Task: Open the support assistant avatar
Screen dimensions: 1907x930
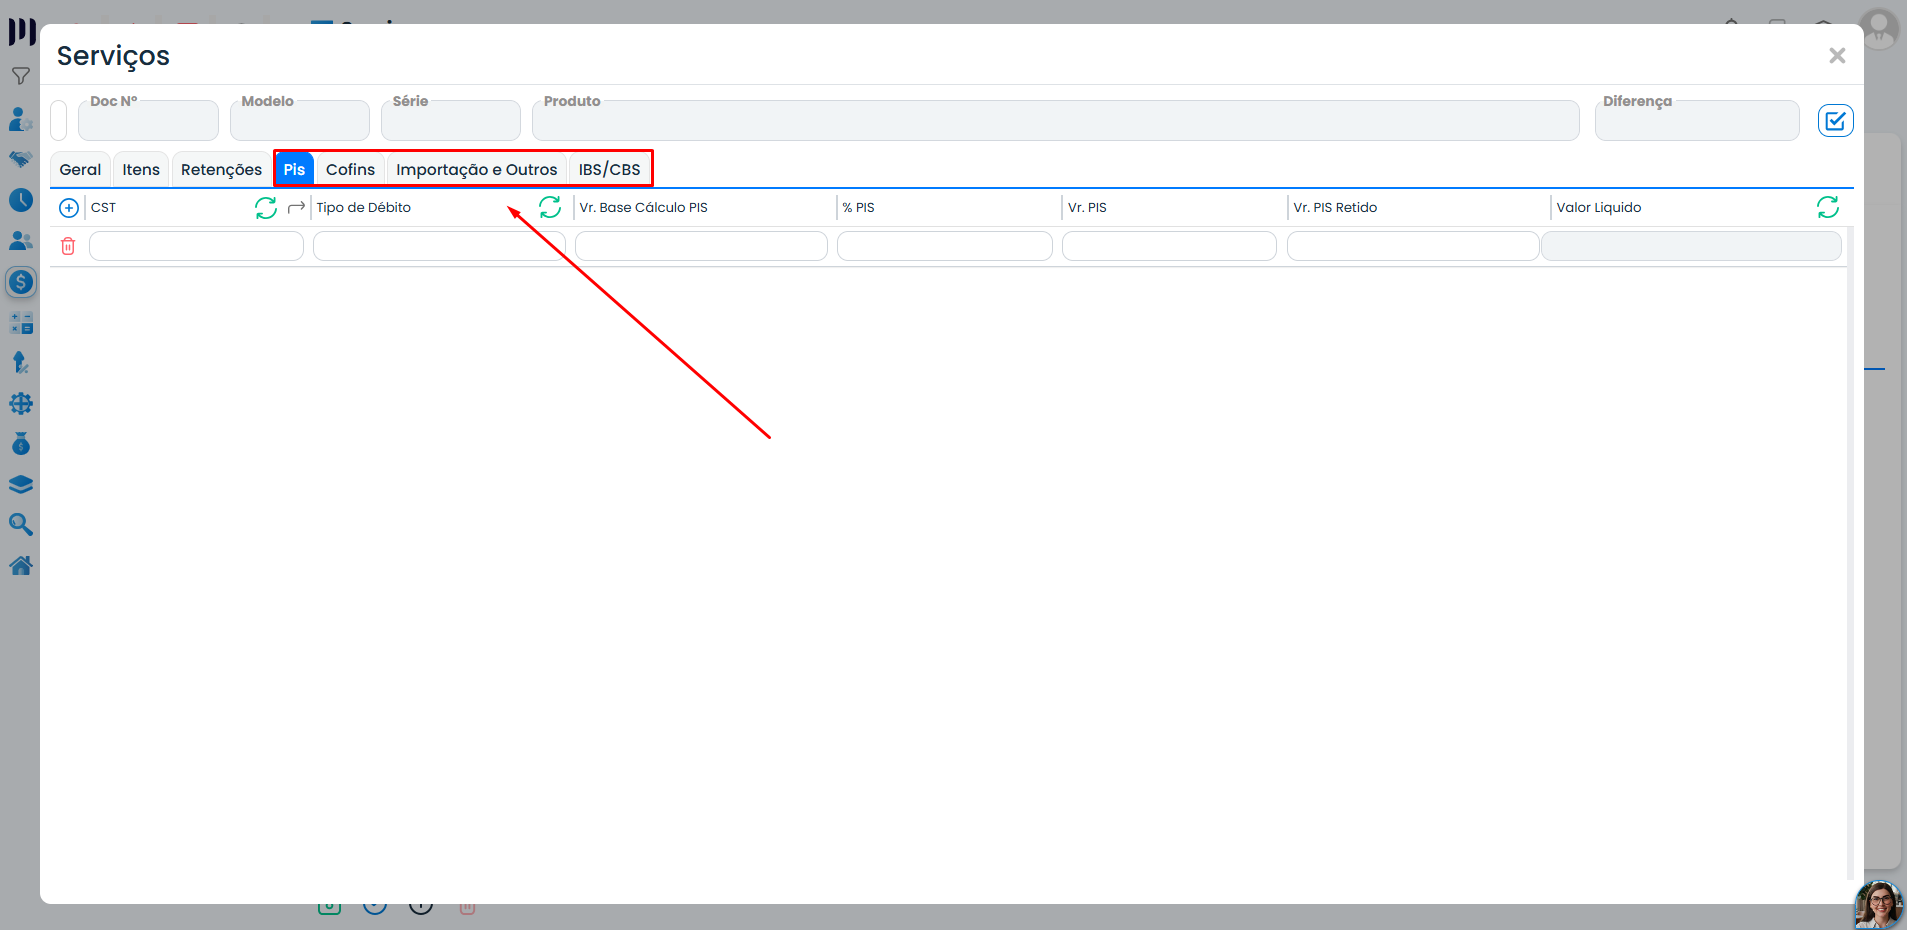Action: tap(1879, 904)
